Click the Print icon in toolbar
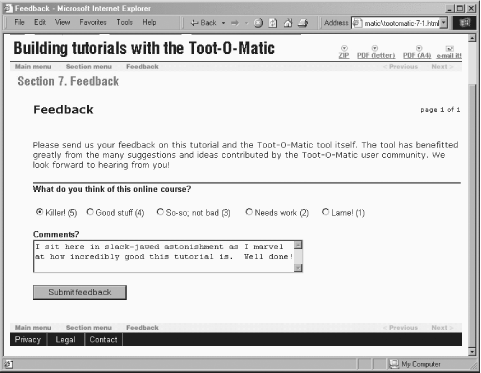 click(x=303, y=23)
